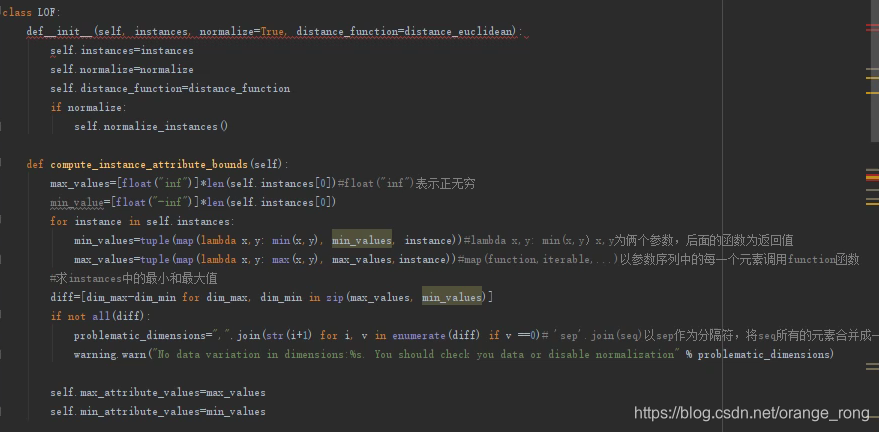Place cursor on 'def __init__' method name

tap(60, 31)
